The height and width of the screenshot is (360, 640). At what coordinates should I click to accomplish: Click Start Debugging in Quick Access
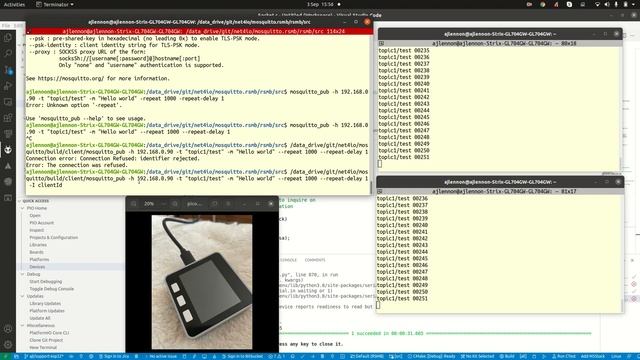[46, 282]
